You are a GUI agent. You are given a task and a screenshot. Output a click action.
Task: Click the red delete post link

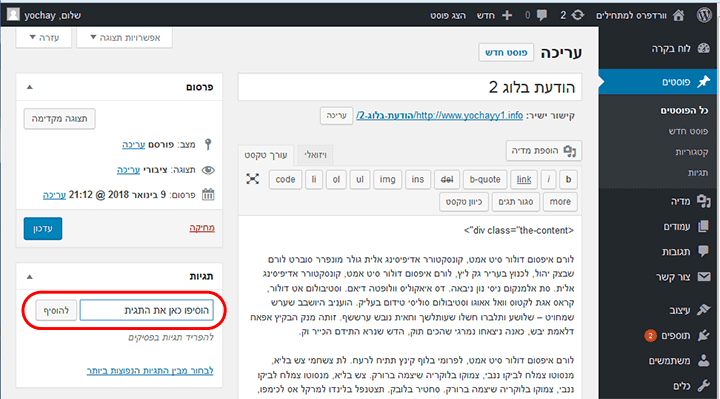click(x=202, y=228)
